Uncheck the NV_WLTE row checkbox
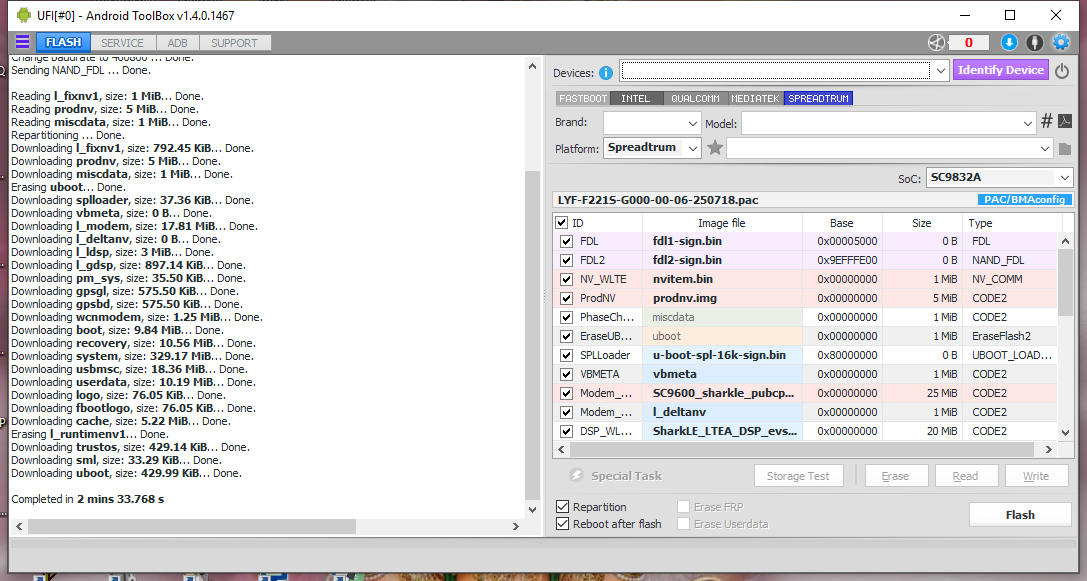 coord(566,279)
